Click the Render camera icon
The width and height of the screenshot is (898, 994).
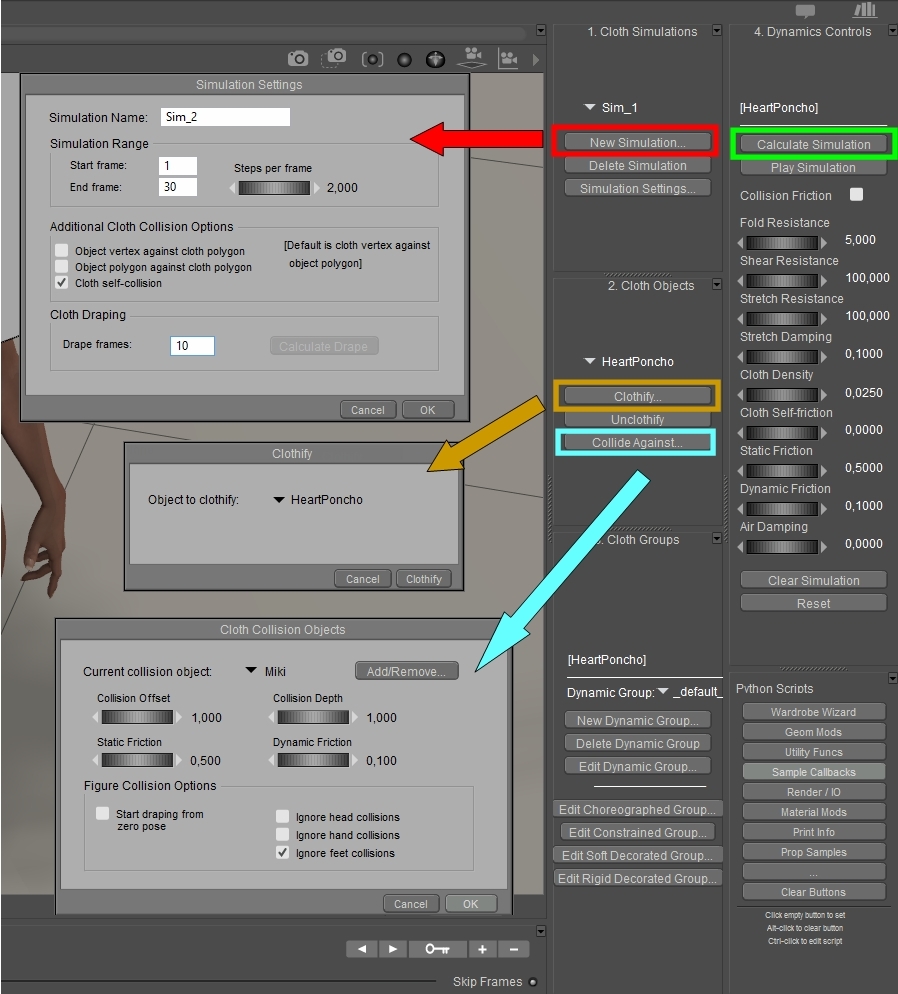pos(297,59)
